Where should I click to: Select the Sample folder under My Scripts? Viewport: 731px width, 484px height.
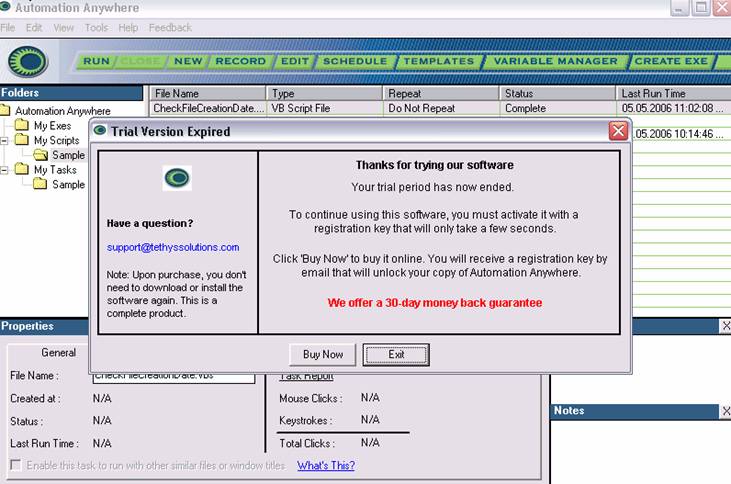coord(68,155)
